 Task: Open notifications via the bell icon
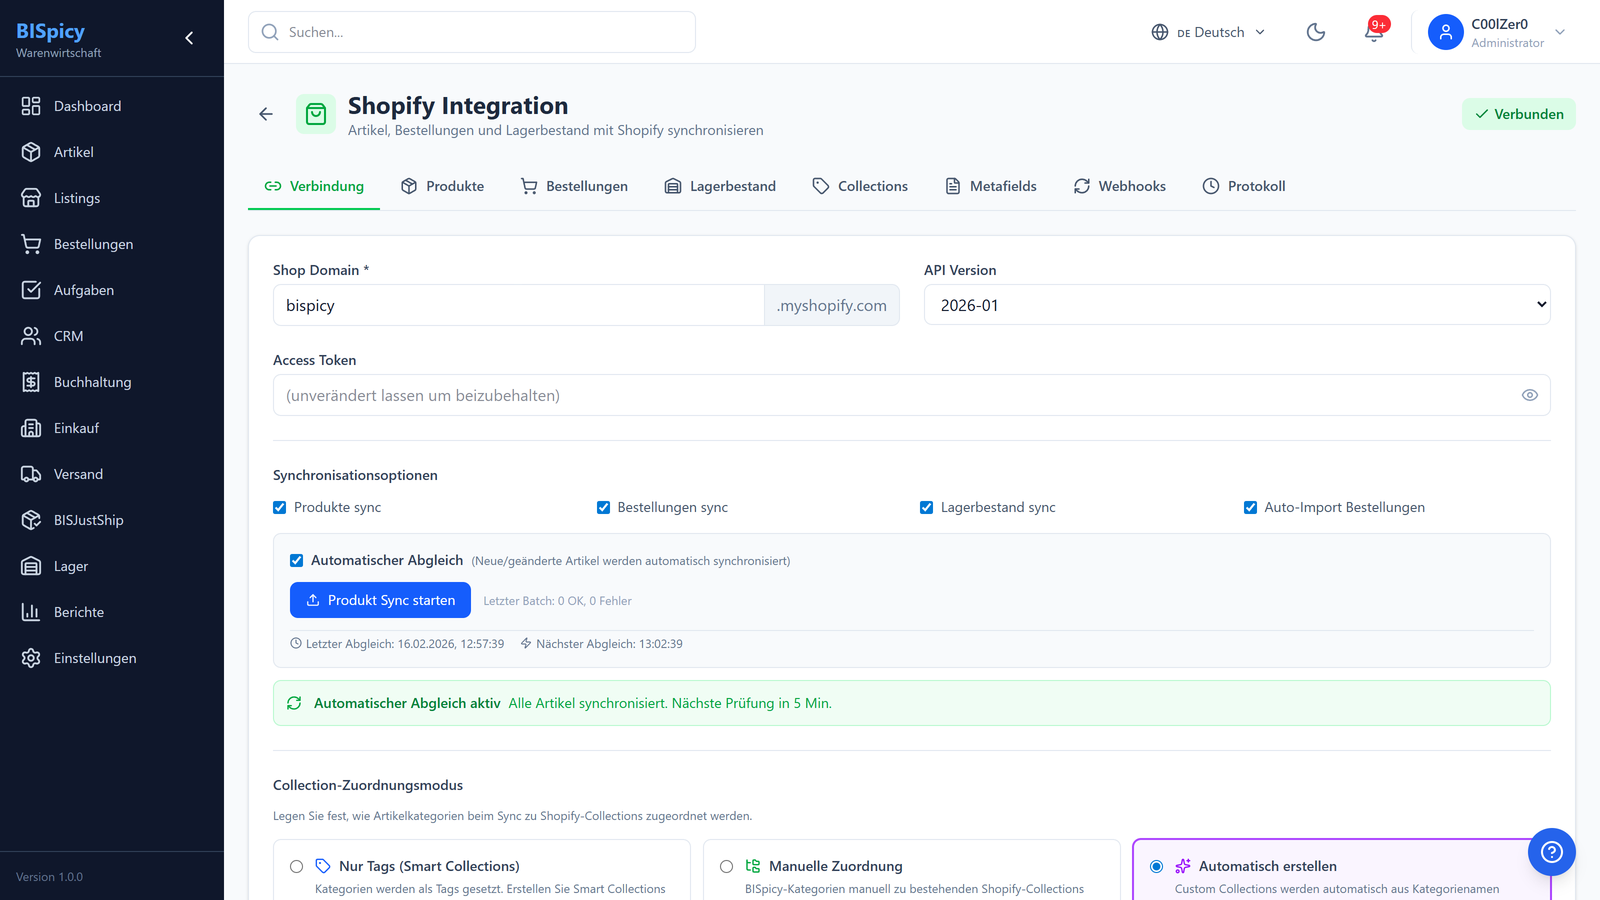[x=1372, y=33]
